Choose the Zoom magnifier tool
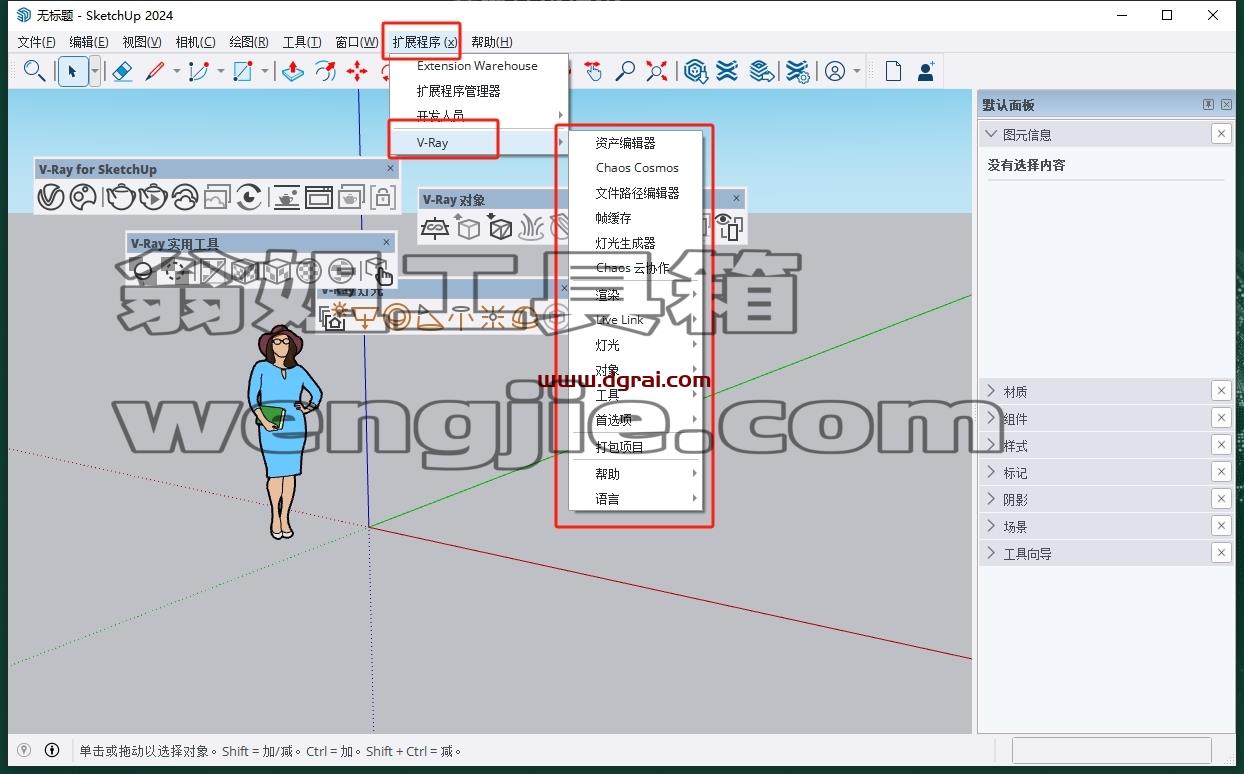 coord(625,71)
